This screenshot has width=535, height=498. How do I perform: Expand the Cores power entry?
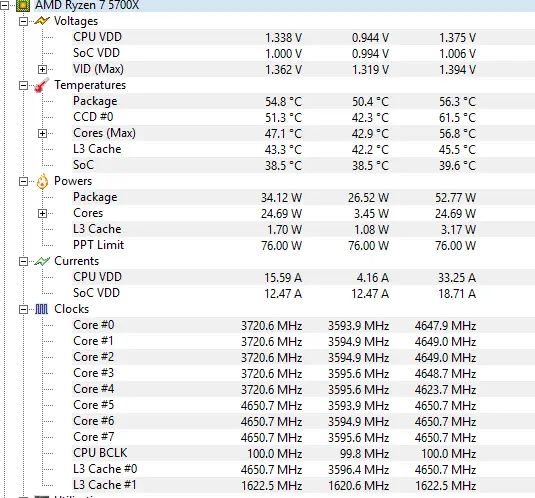coord(42,214)
